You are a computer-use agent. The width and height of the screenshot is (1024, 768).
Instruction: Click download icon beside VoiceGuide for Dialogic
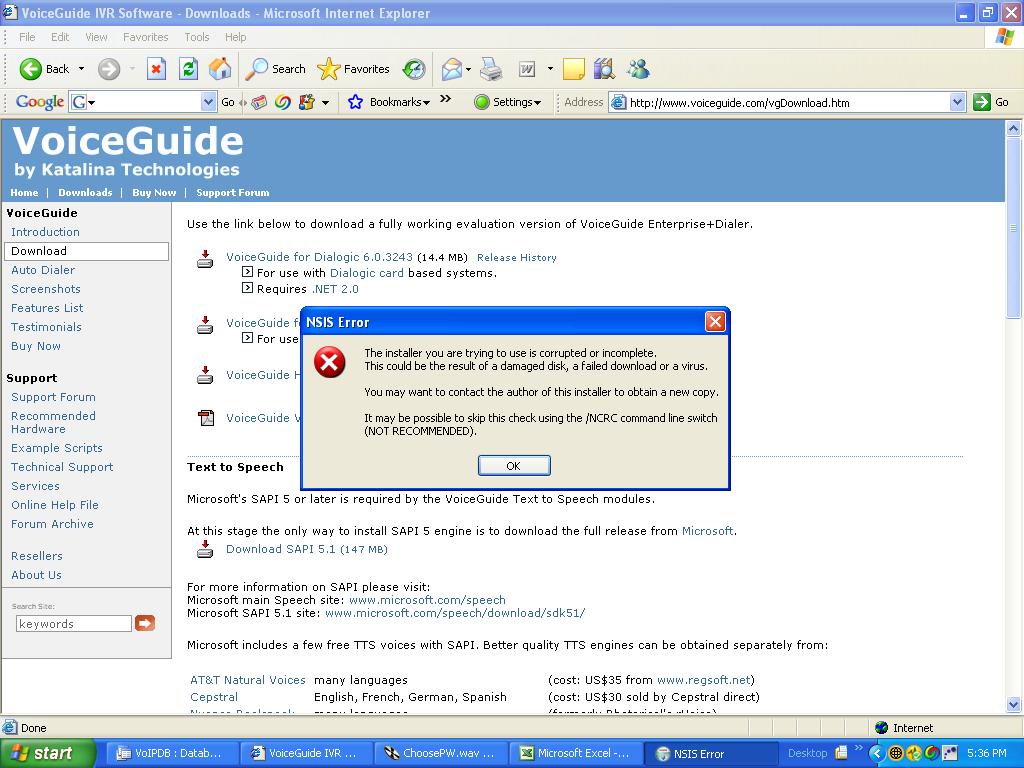point(205,259)
